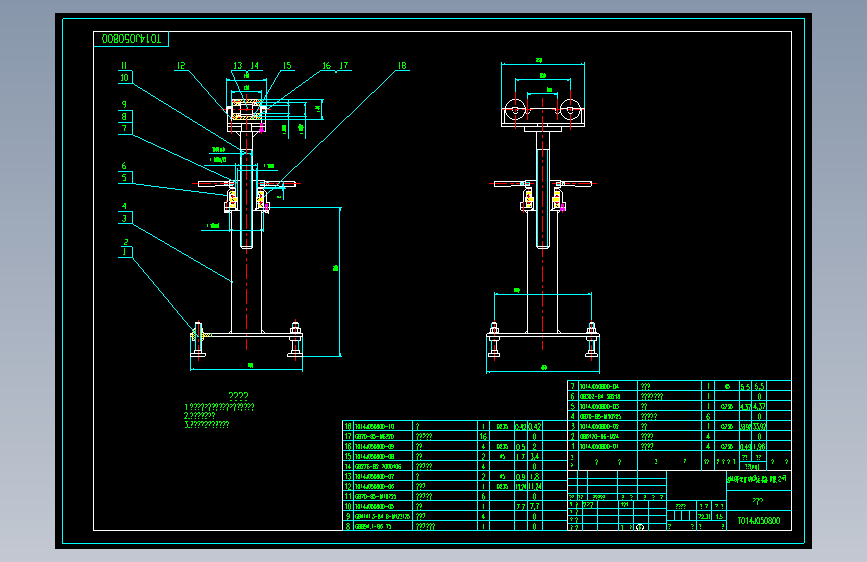
Task: Select the 1.8 total weight in row 13
Action: pos(534,476)
